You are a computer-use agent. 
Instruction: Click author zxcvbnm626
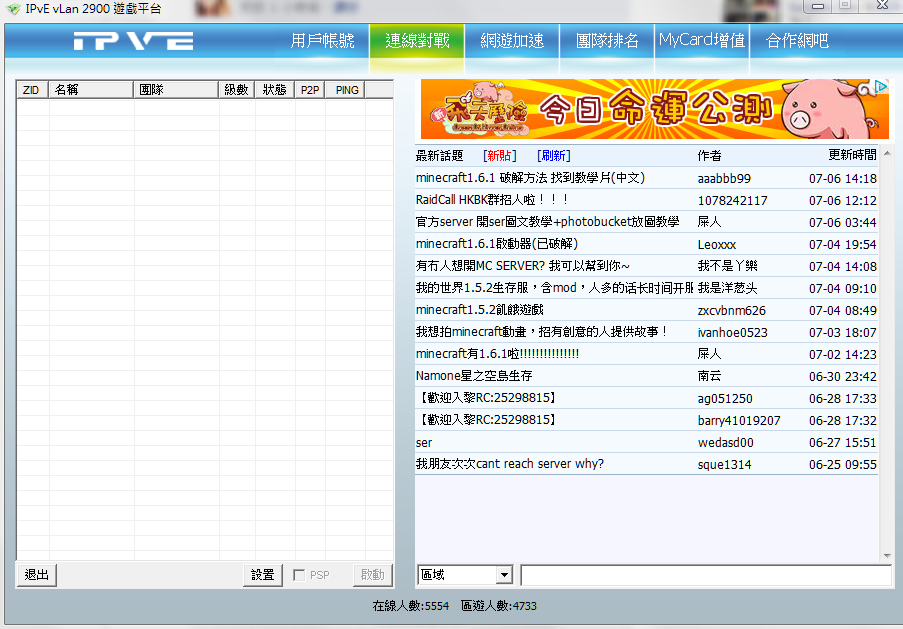coord(731,310)
